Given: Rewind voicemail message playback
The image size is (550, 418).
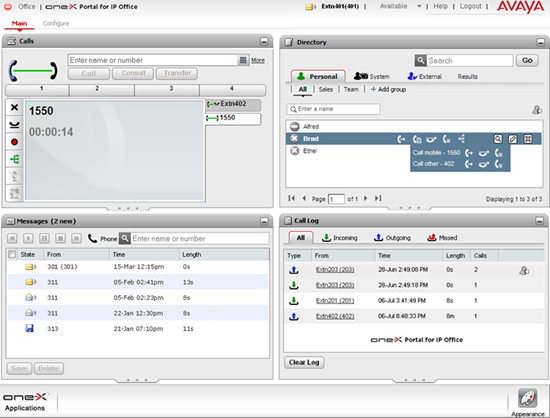Looking at the screenshot, I should pyautogui.click(x=12, y=239).
